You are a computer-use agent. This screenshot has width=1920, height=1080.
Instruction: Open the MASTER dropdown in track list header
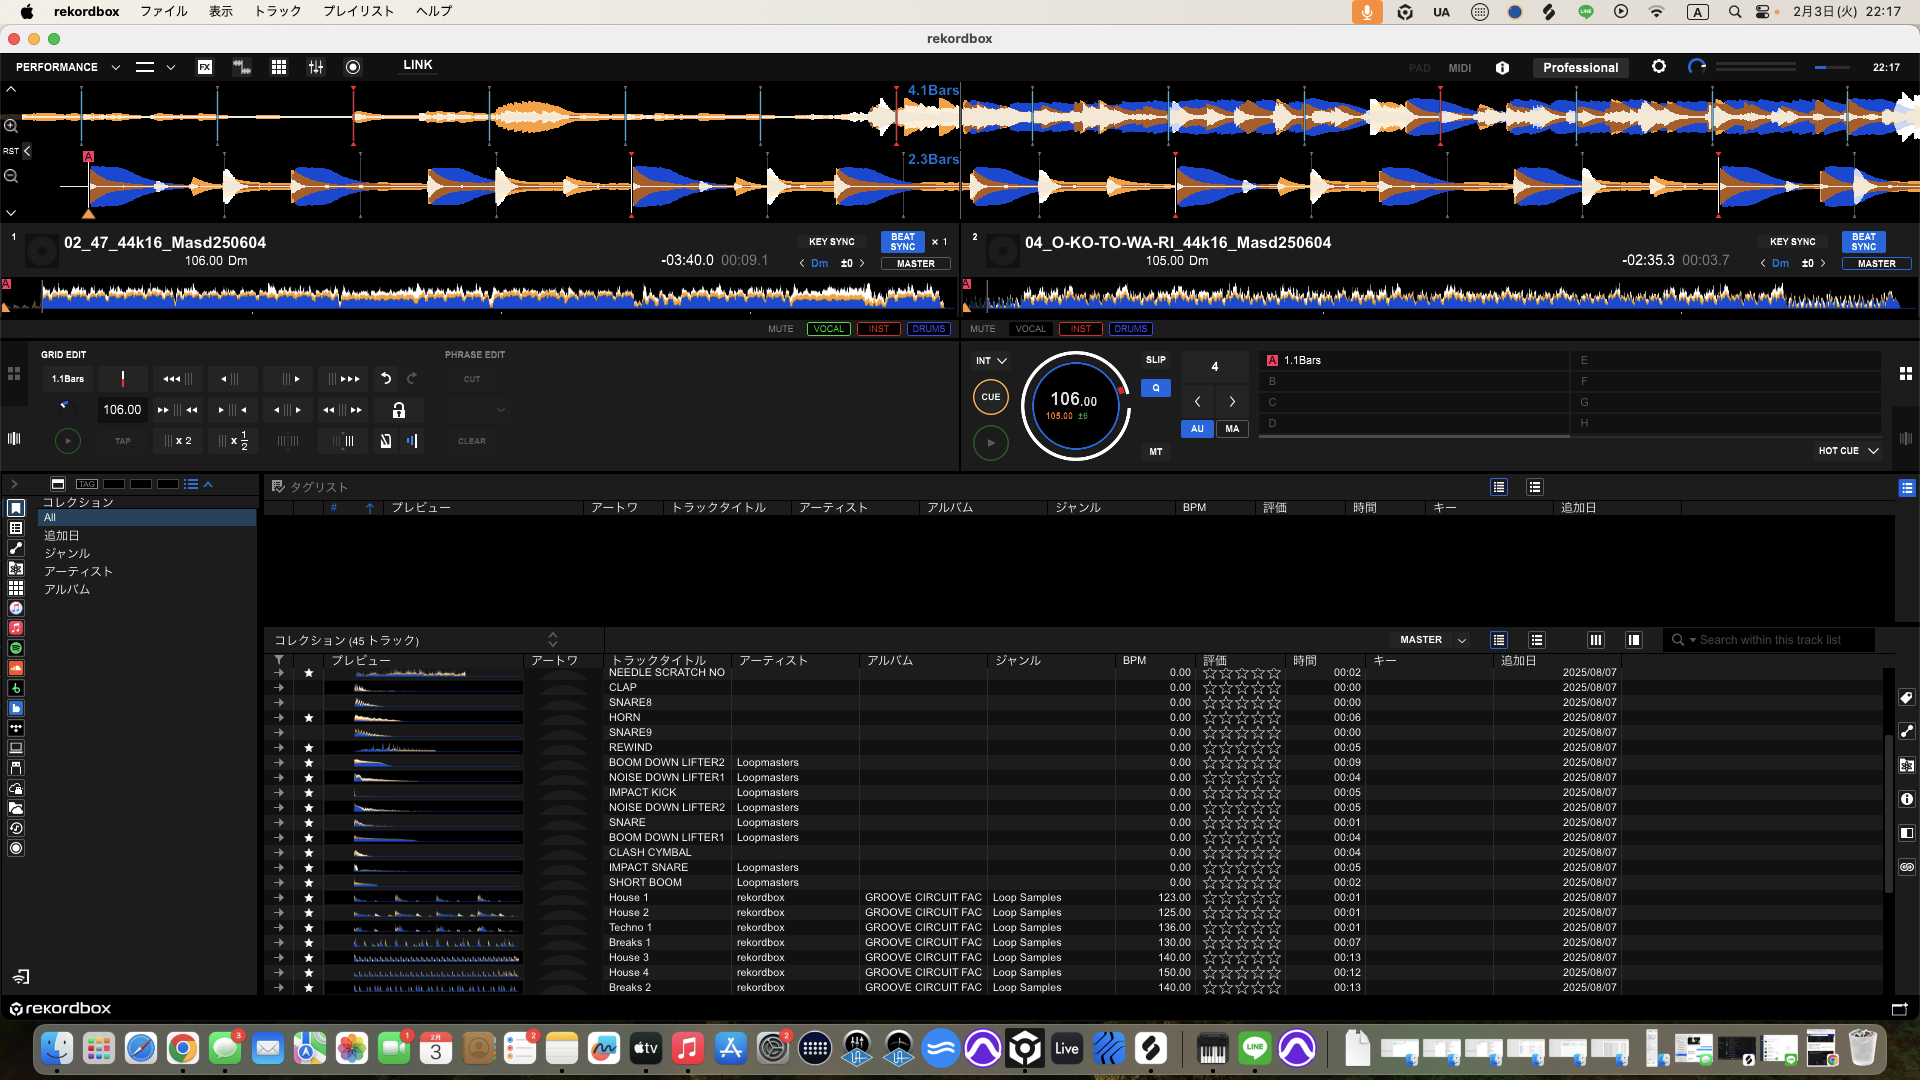tap(1432, 640)
